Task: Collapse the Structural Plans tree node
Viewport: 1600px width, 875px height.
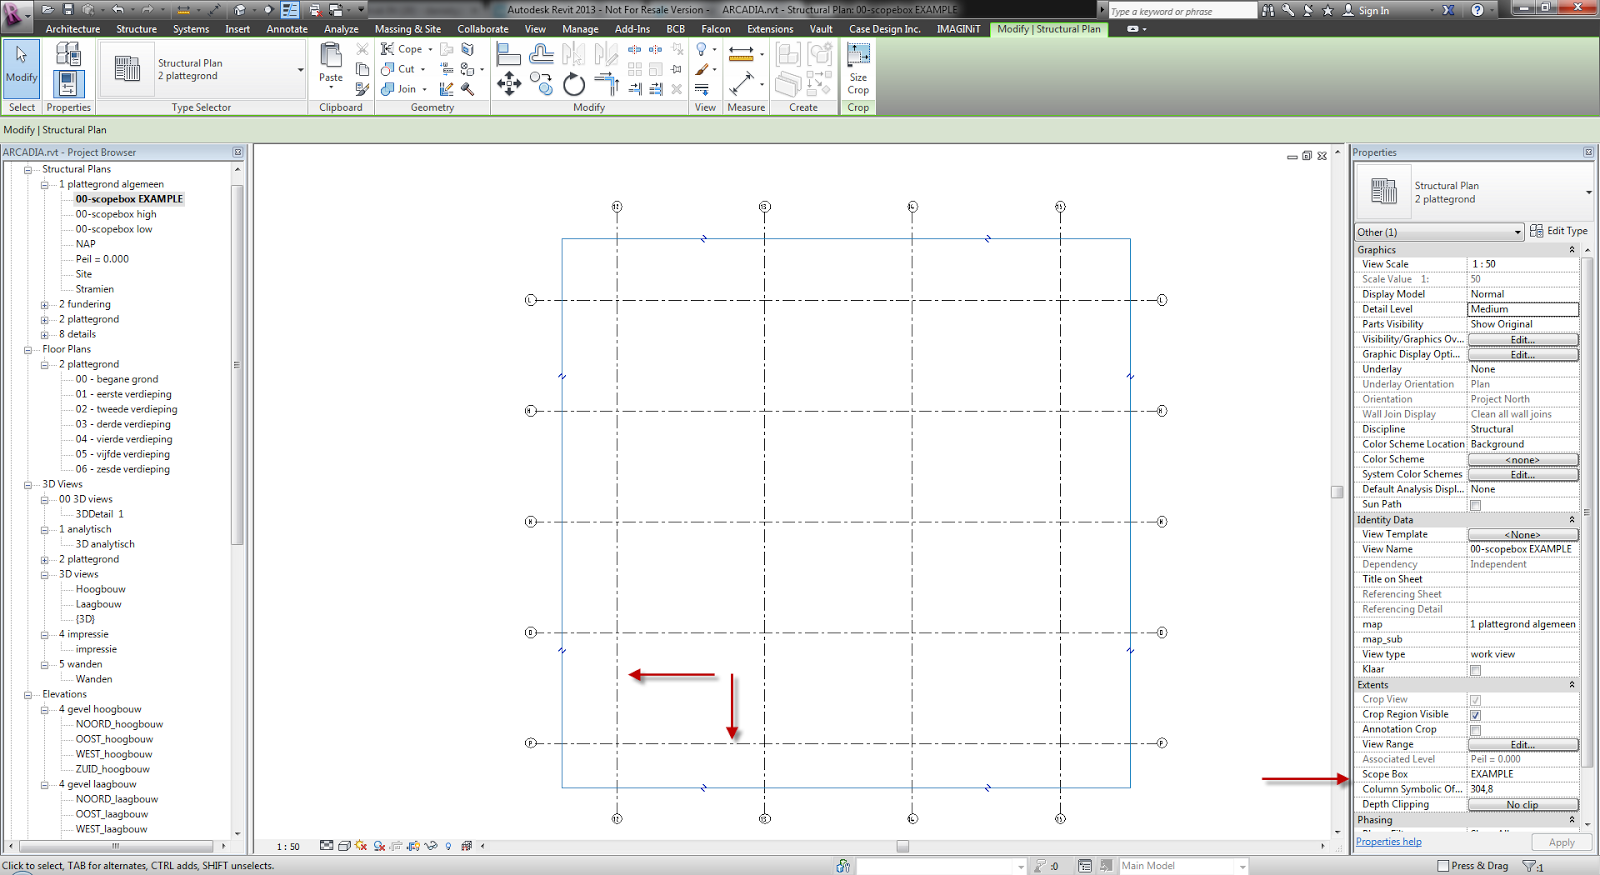Action: coord(28,170)
